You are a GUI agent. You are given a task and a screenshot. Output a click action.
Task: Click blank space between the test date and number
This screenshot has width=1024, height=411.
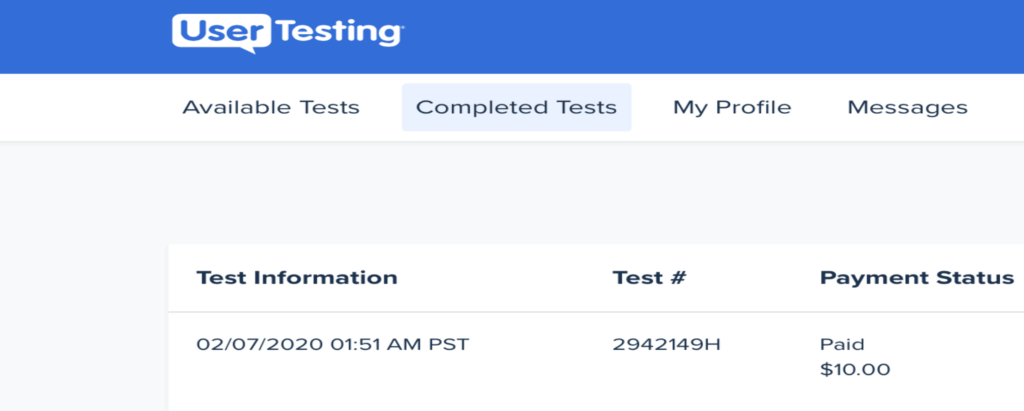coord(541,344)
